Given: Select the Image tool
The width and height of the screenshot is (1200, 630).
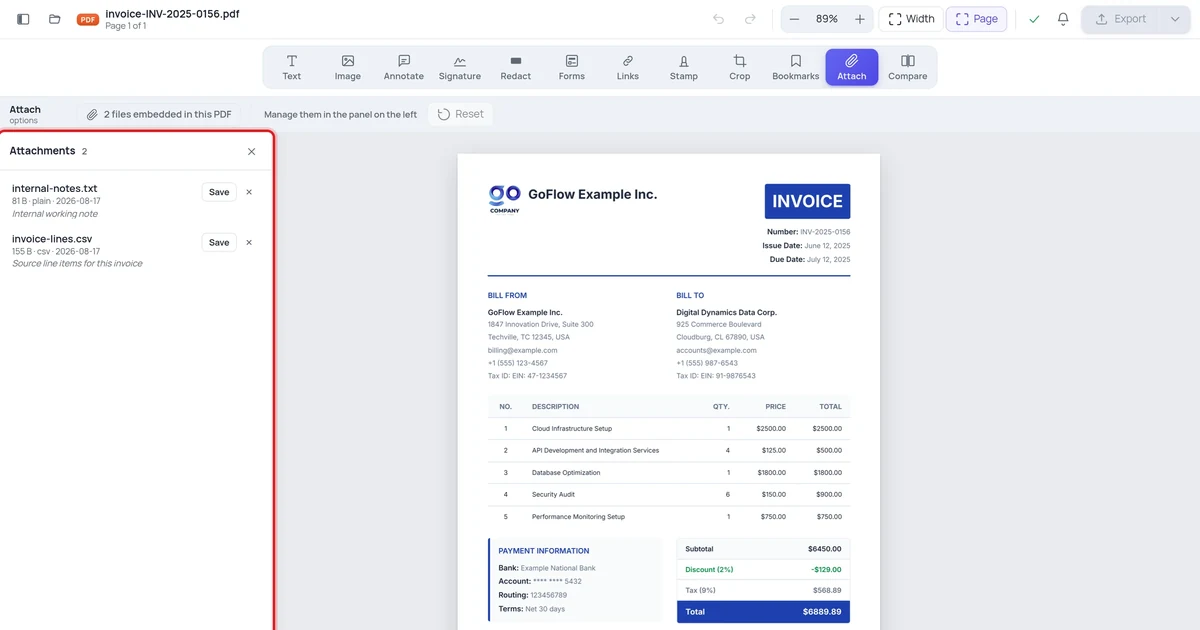Looking at the screenshot, I should (348, 67).
